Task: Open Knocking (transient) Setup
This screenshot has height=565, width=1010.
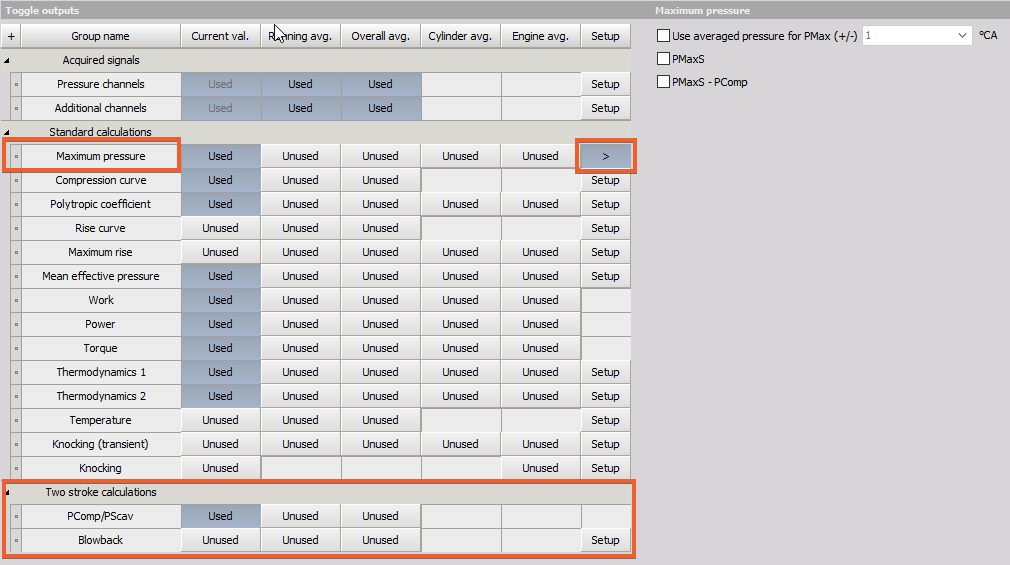Action: pos(605,444)
